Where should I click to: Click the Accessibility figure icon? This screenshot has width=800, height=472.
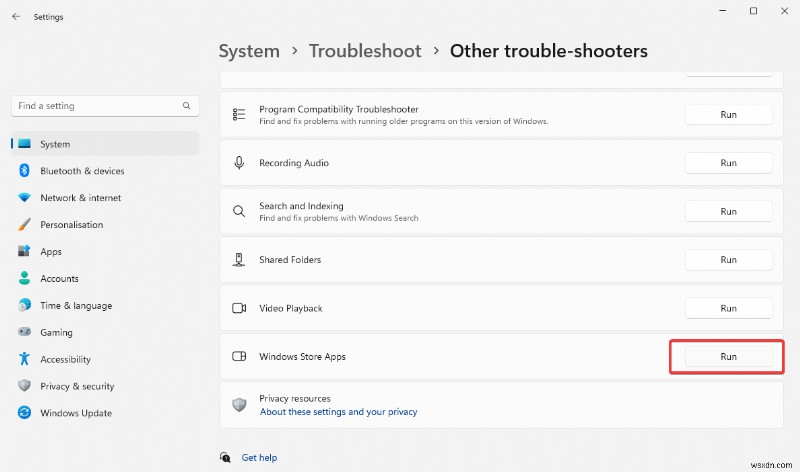coord(24,359)
